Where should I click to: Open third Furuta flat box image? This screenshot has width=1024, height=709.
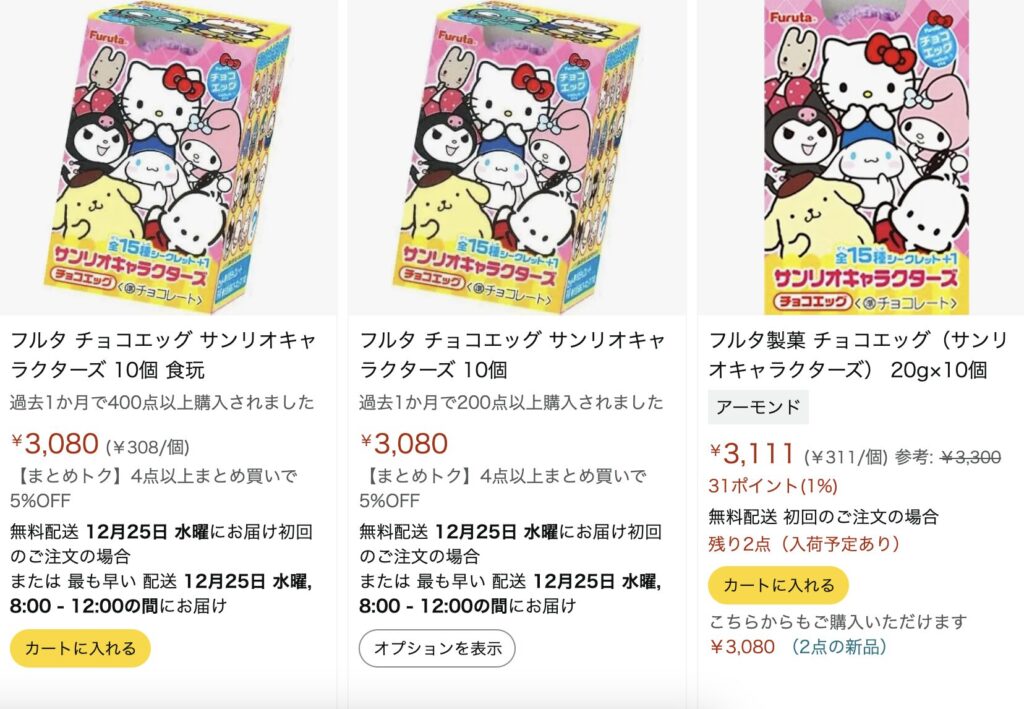[x=867, y=157]
